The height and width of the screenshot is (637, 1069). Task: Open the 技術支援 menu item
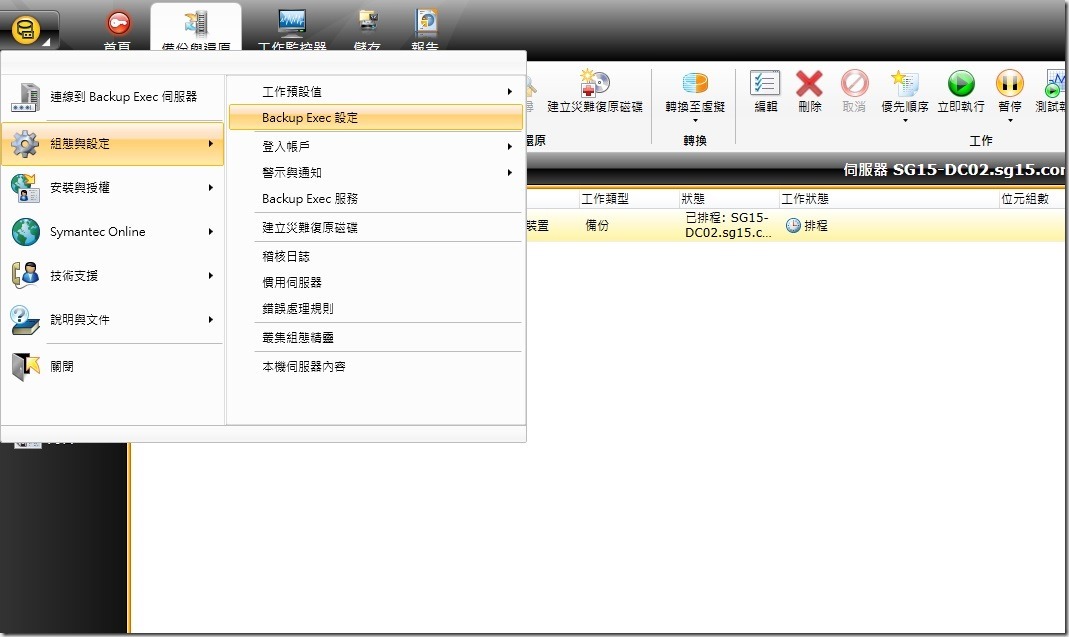[x=112, y=276]
